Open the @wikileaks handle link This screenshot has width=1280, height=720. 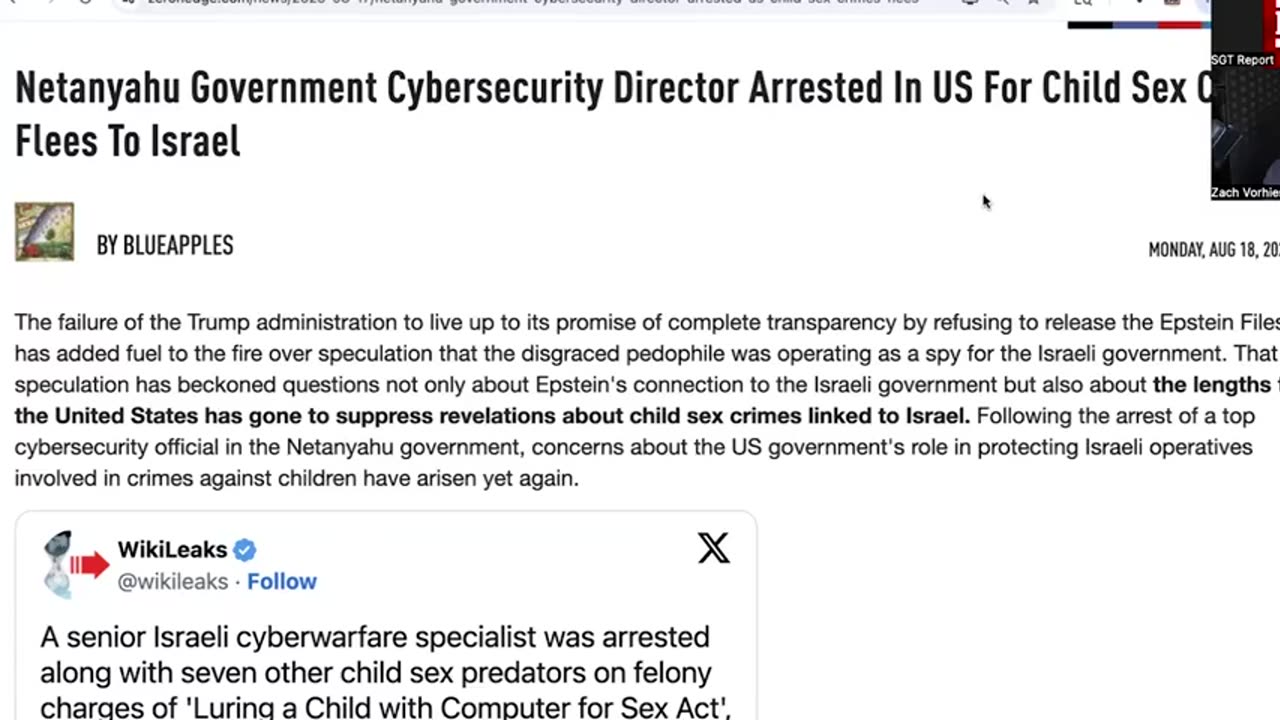click(x=173, y=581)
